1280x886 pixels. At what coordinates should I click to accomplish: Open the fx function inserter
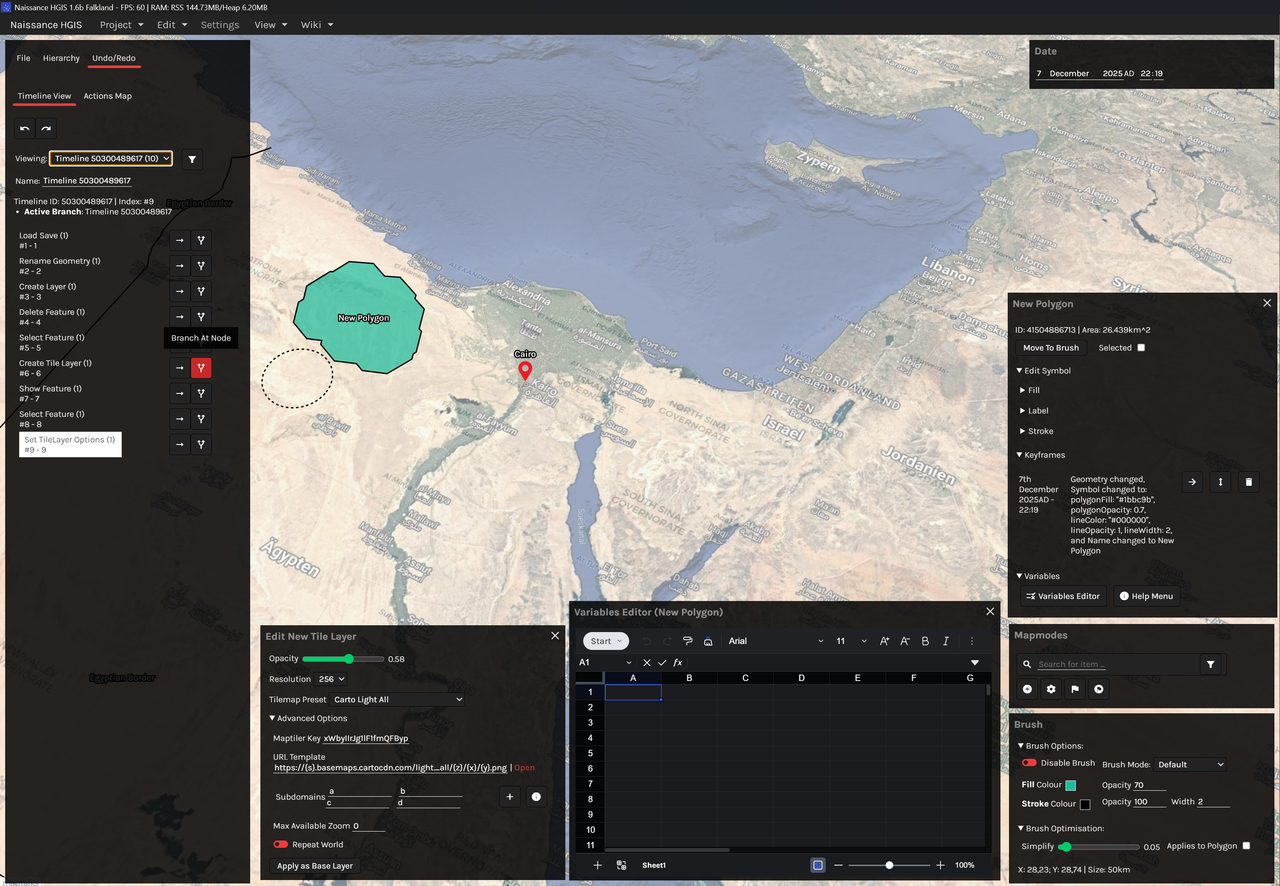[x=677, y=663]
